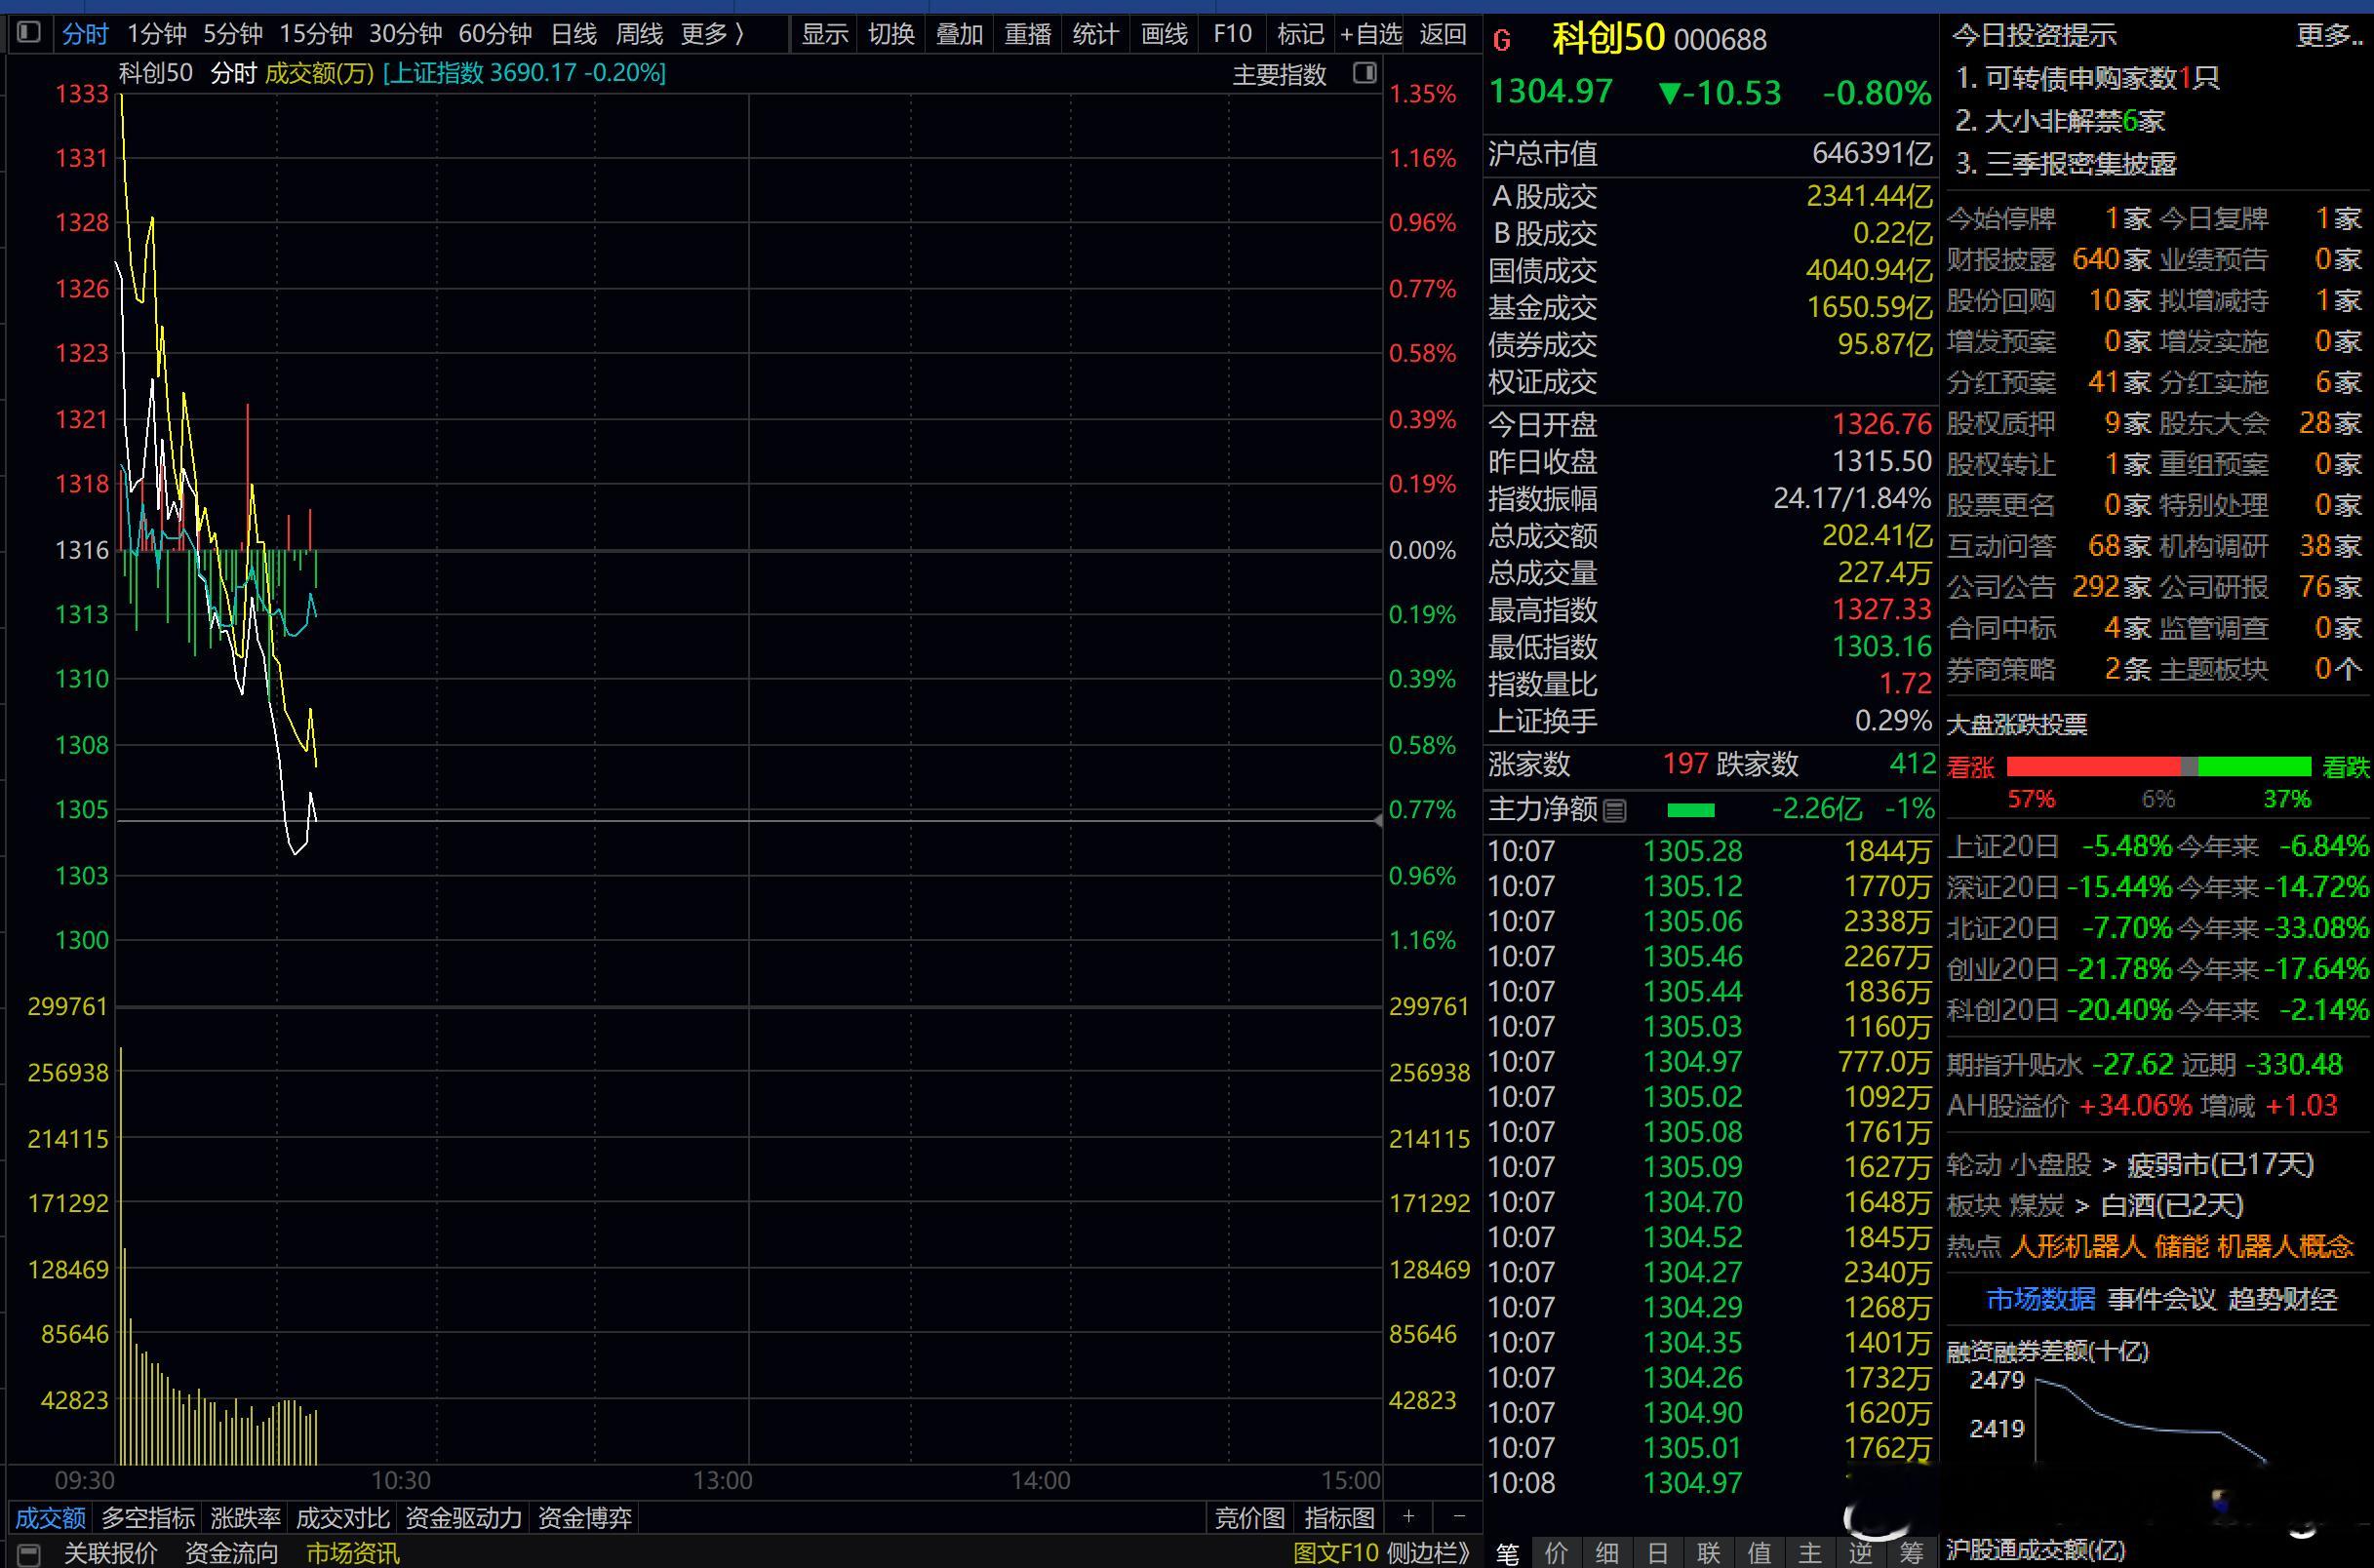Click the 成交额(万) indicator label
The width and height of the screenshot is (2374, 1568).
point(319,73)
